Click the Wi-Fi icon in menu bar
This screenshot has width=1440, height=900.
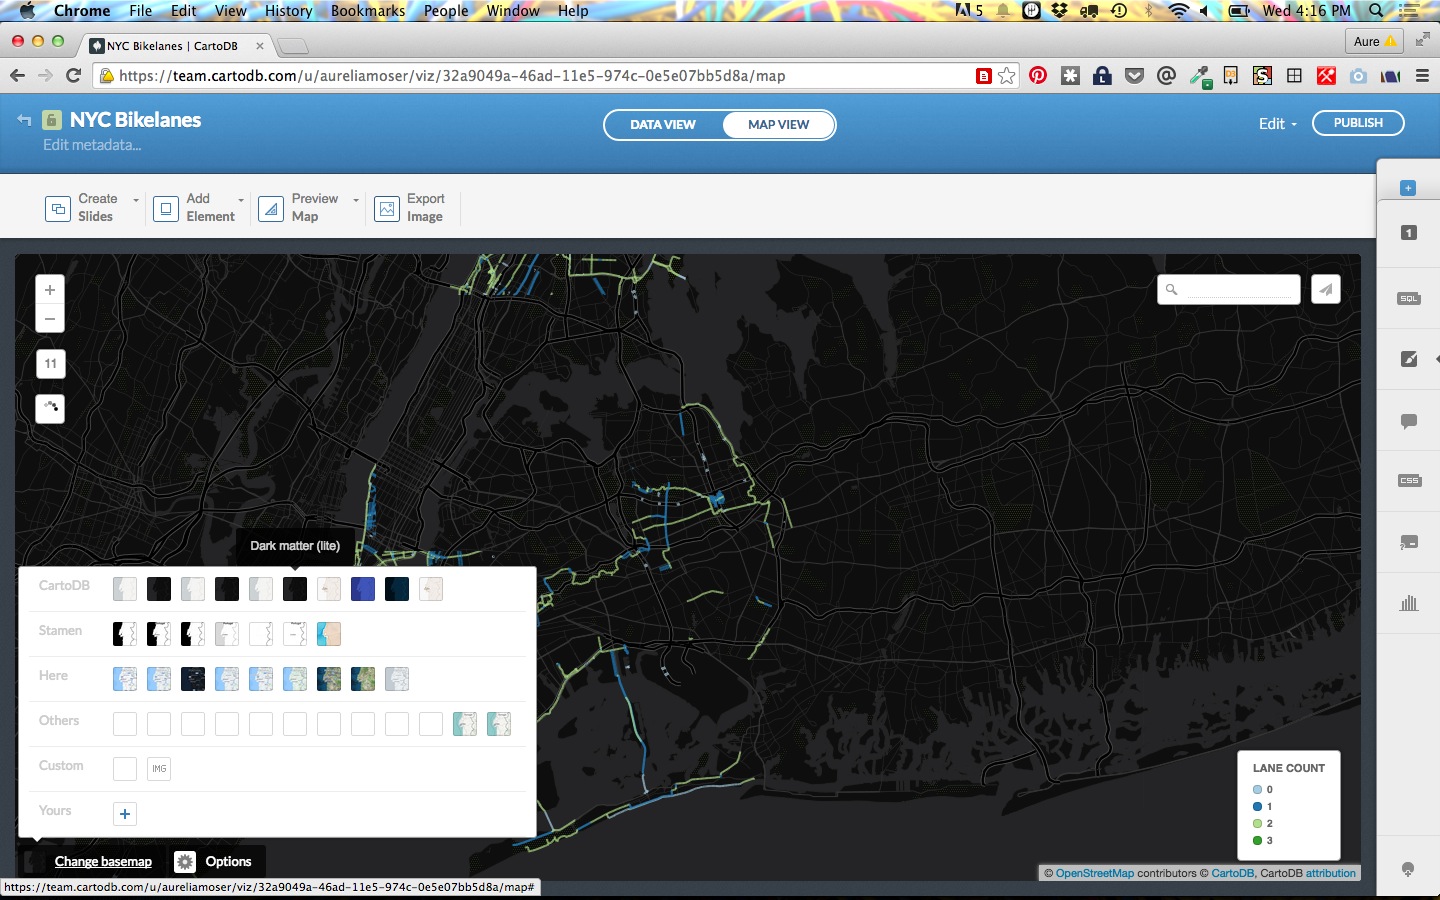pos(1179,11)
